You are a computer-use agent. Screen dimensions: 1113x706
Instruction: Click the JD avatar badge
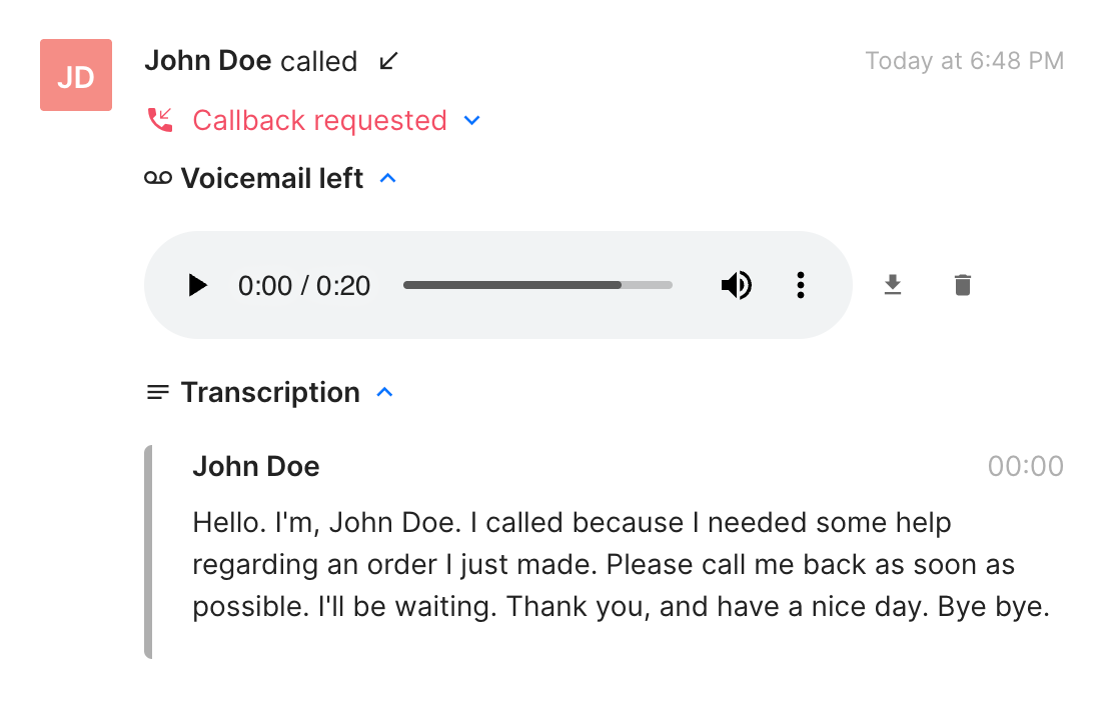(x=76, y=75)
